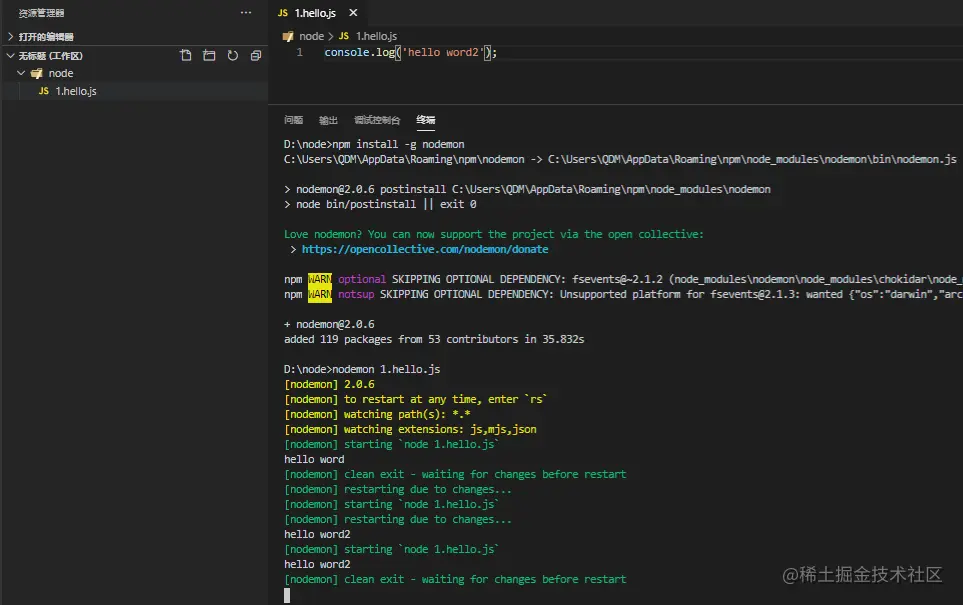Select the 终端 panel tab

point(426,120)
